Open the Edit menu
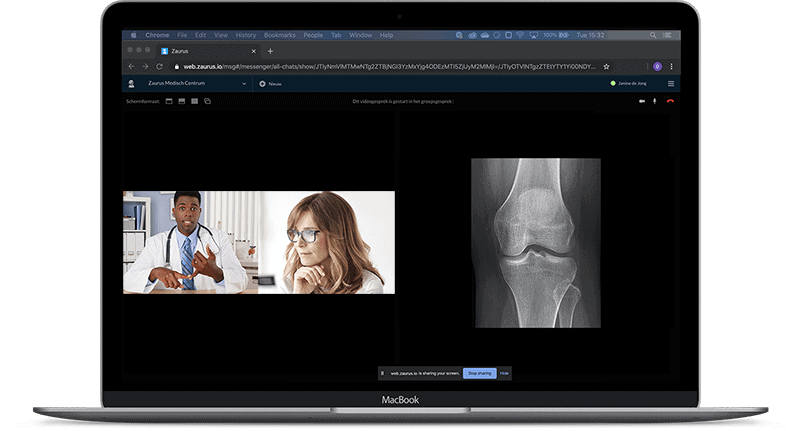800x431 pixels. (201, 35)
